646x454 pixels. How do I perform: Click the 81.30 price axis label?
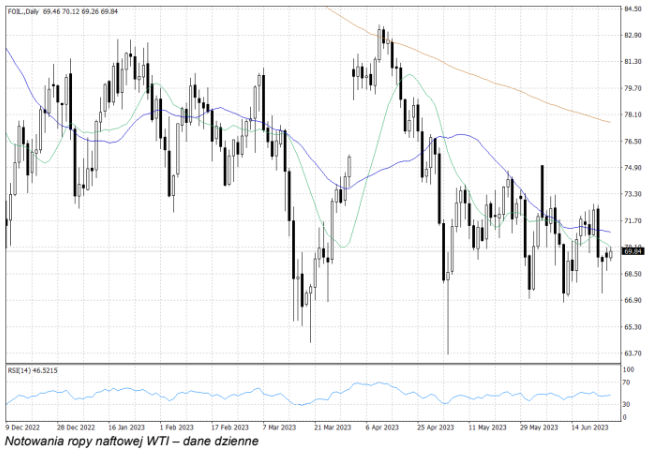point(633,62)
